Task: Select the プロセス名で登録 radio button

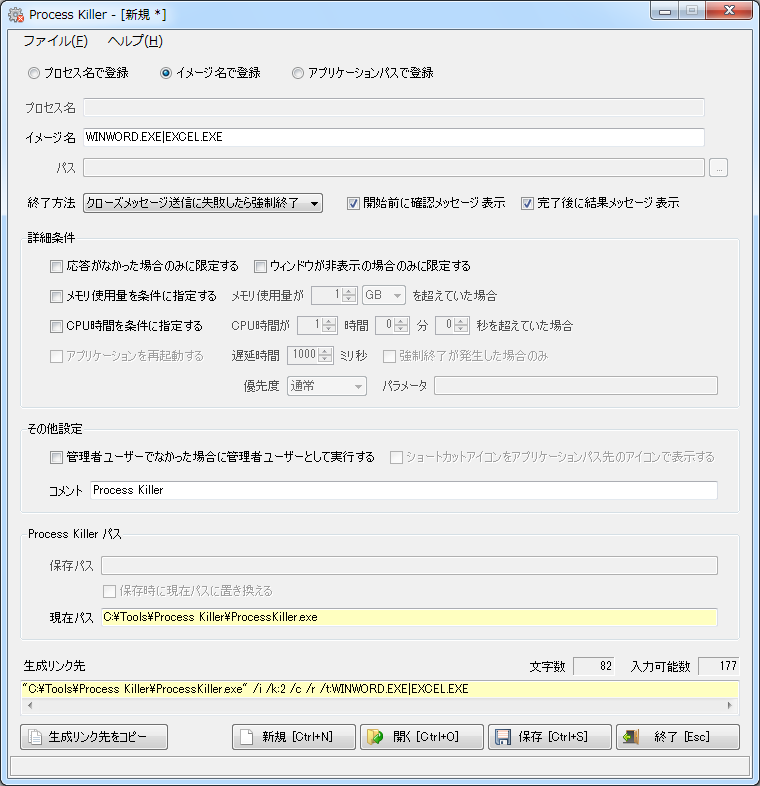Action: pos(35,73)
